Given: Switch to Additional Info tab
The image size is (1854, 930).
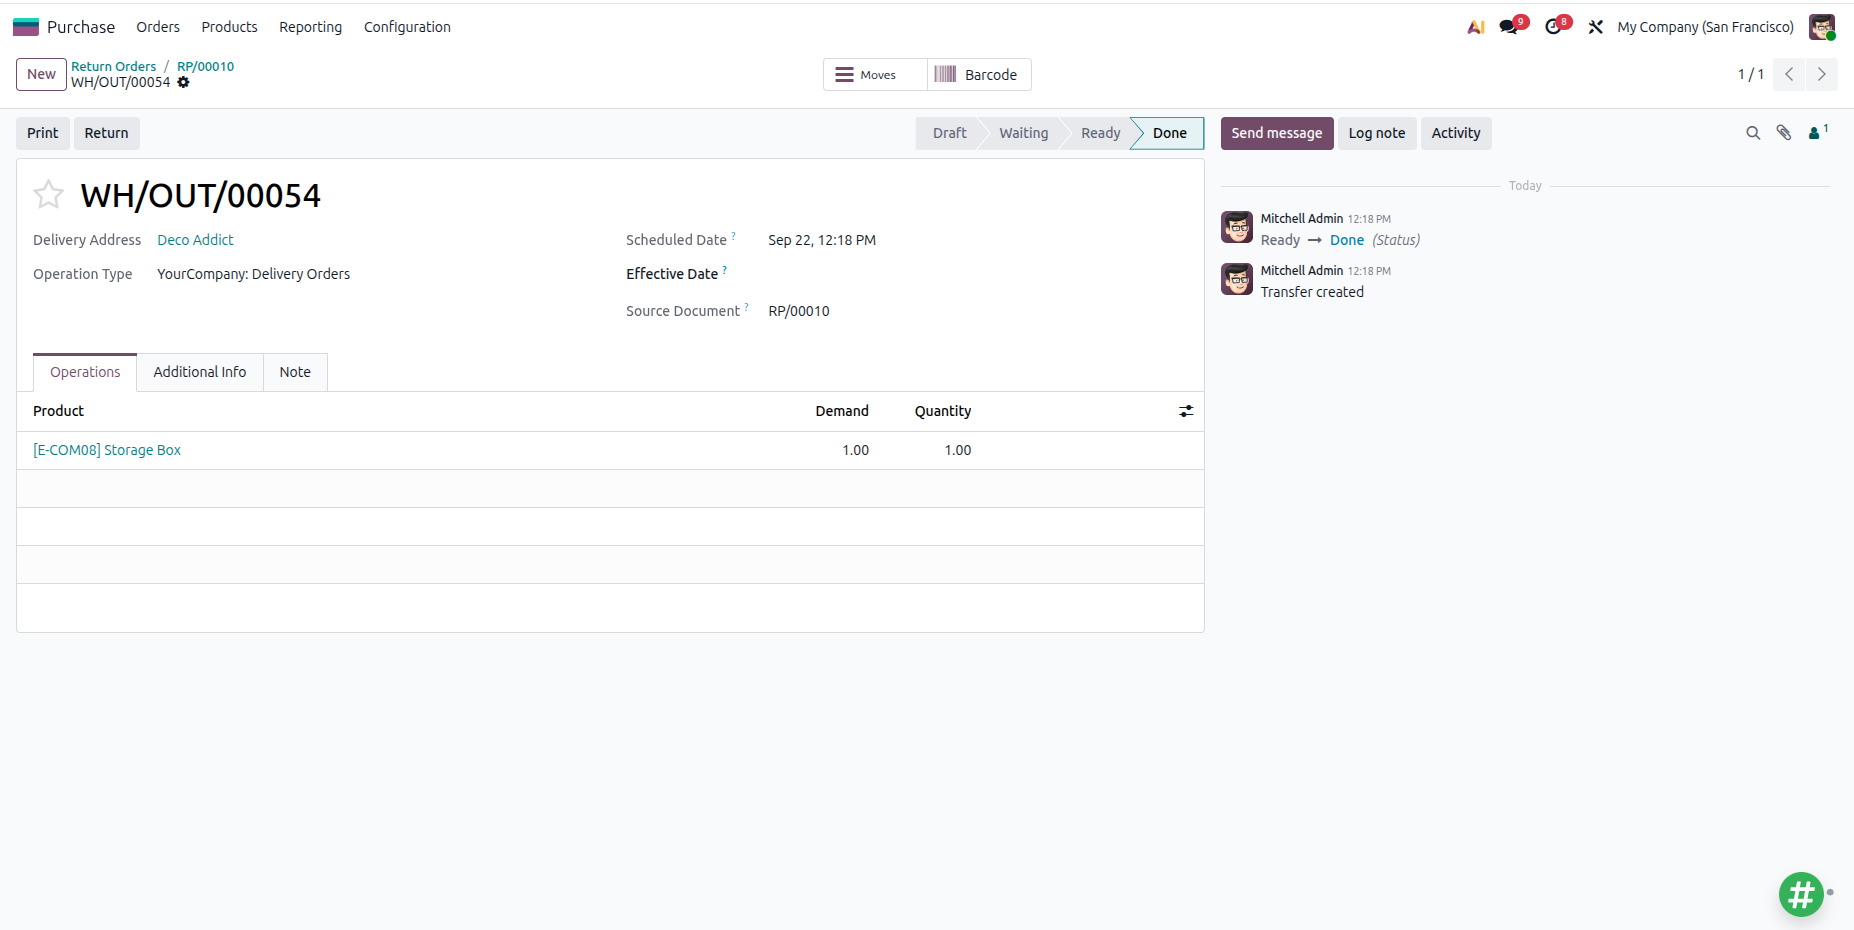Looking at the screenshot, I should click(200, 372).
